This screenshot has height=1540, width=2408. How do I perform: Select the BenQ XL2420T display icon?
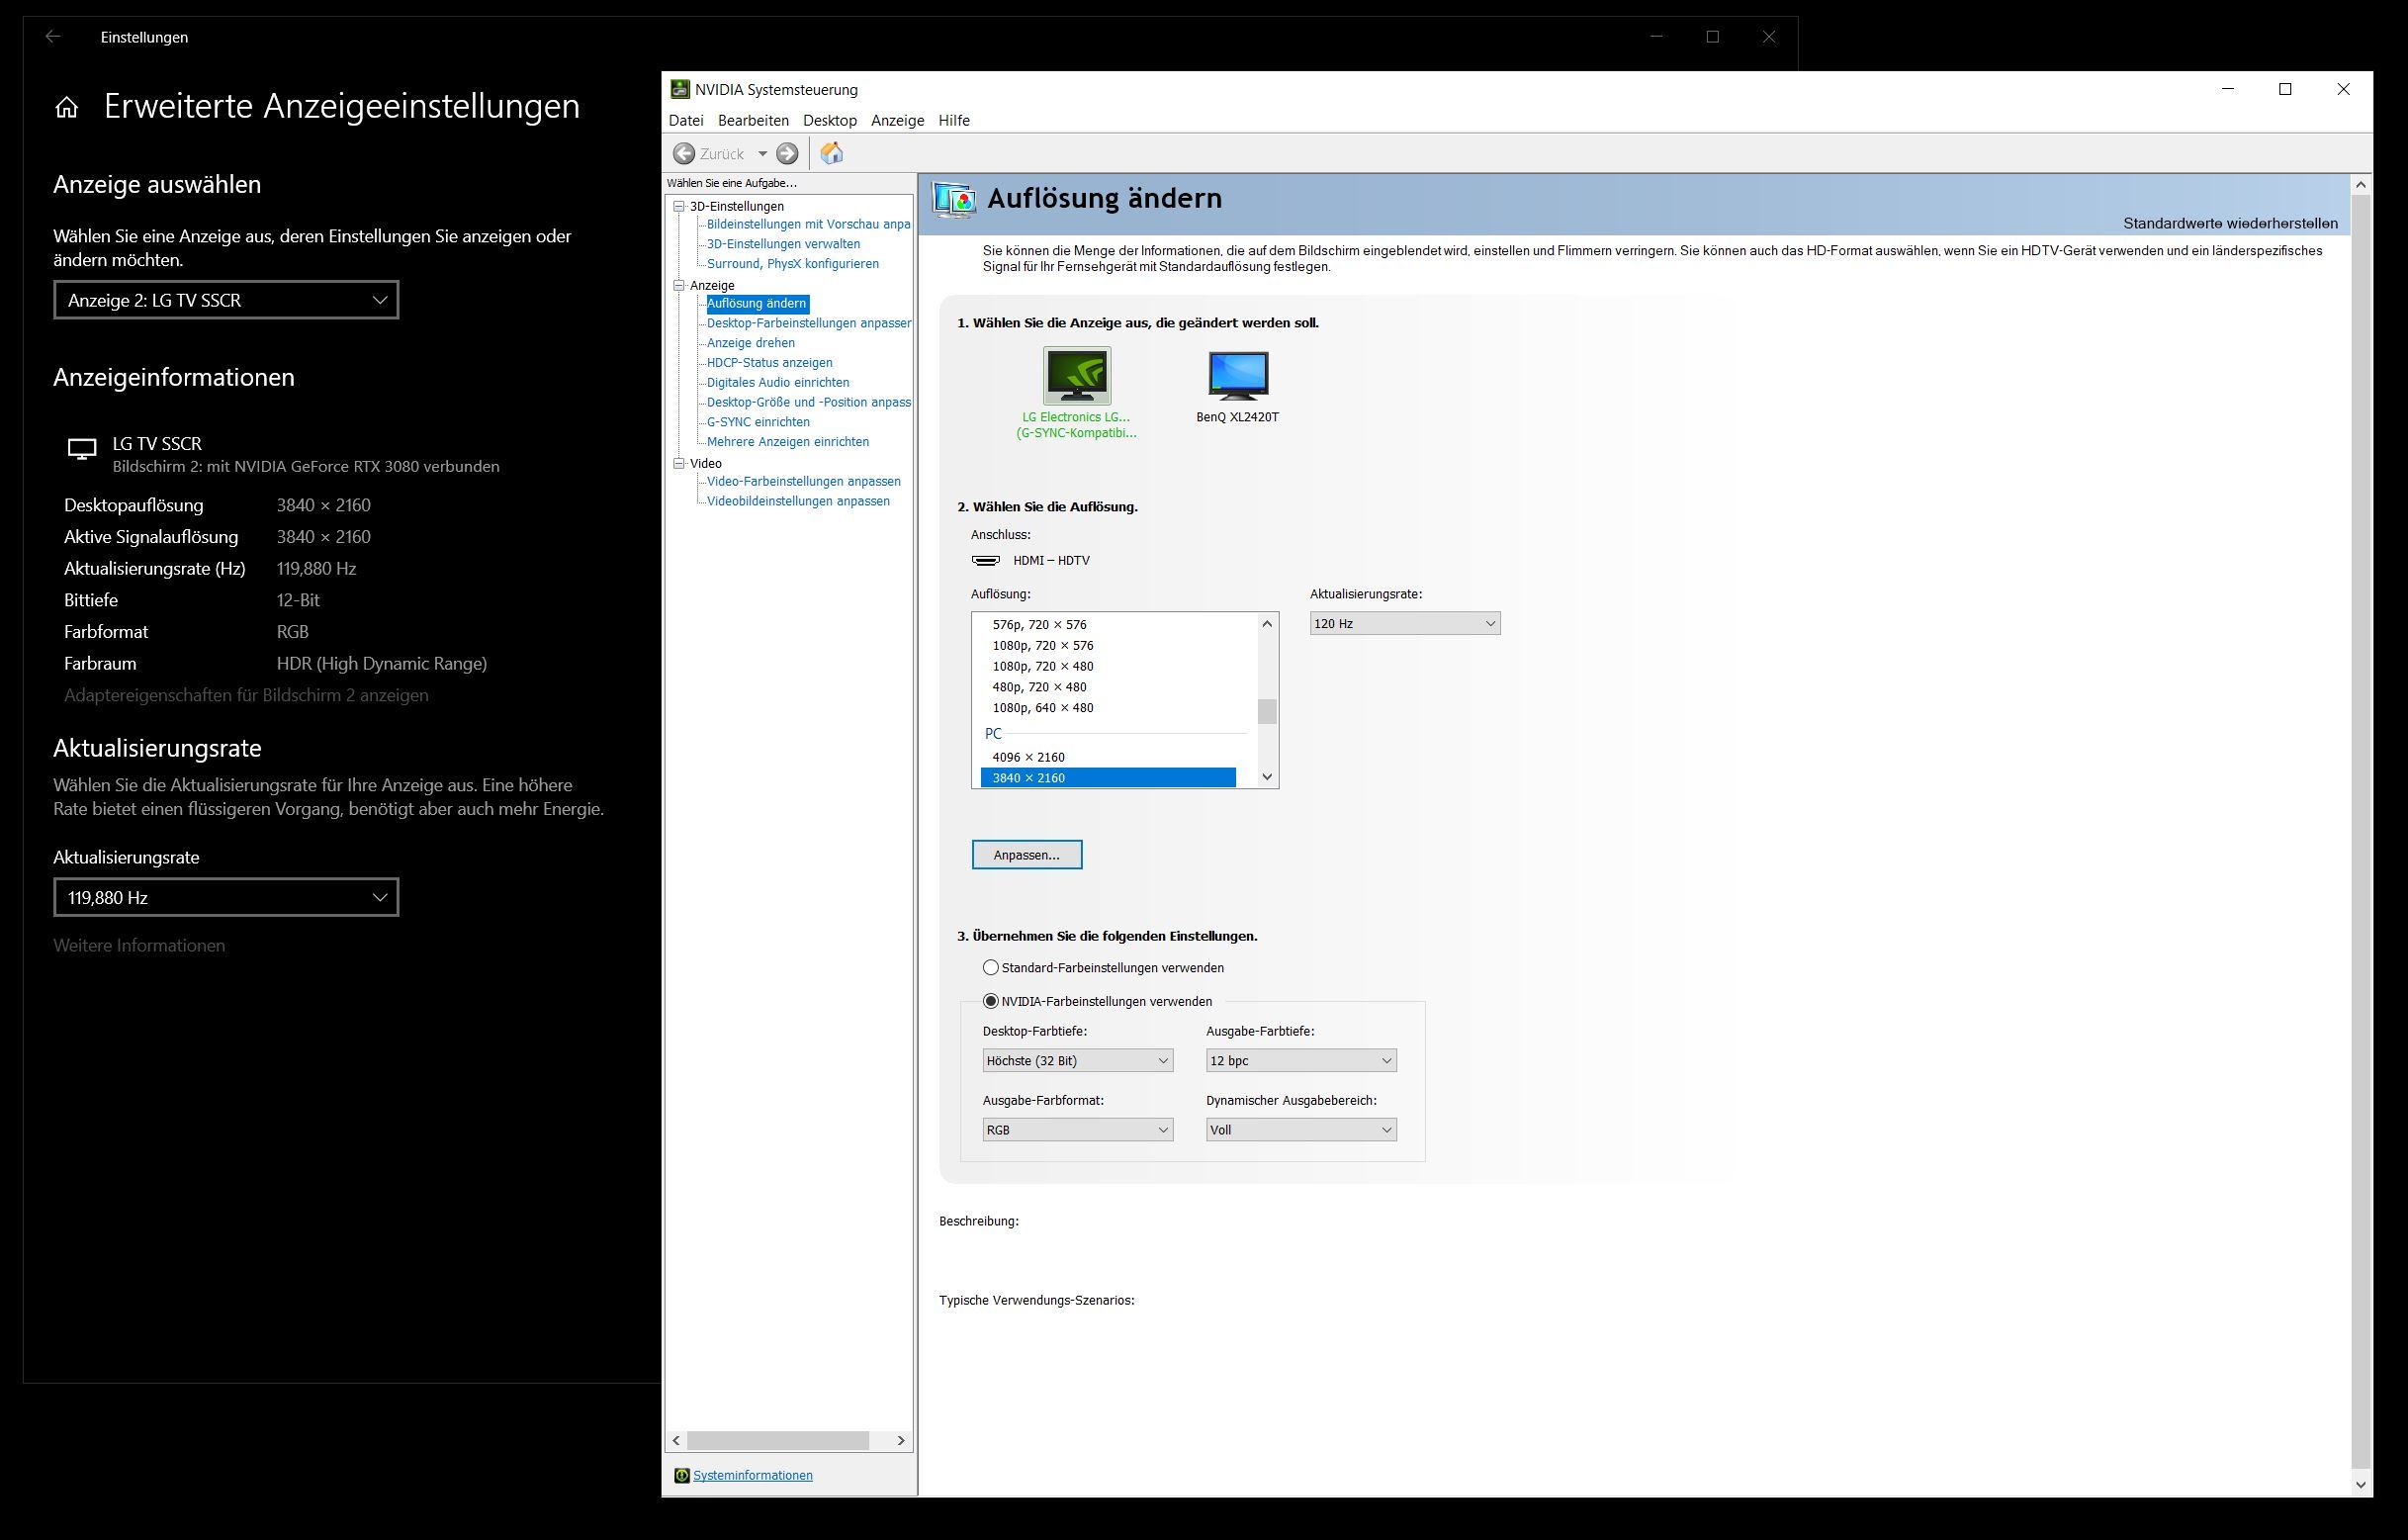(1238, 375)
